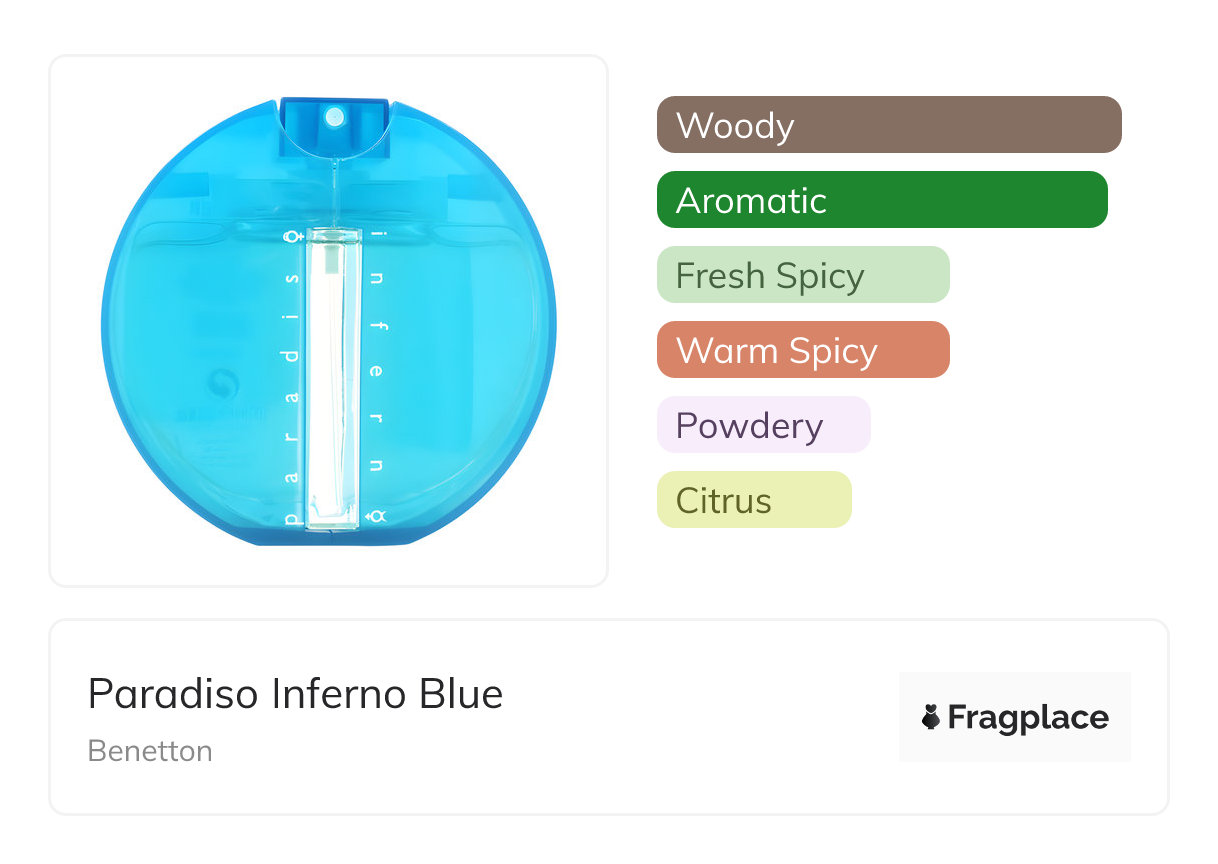Viewport: 1218px width, 864px height.
Task: Select the Powdery accord bar
Action: 764,425
